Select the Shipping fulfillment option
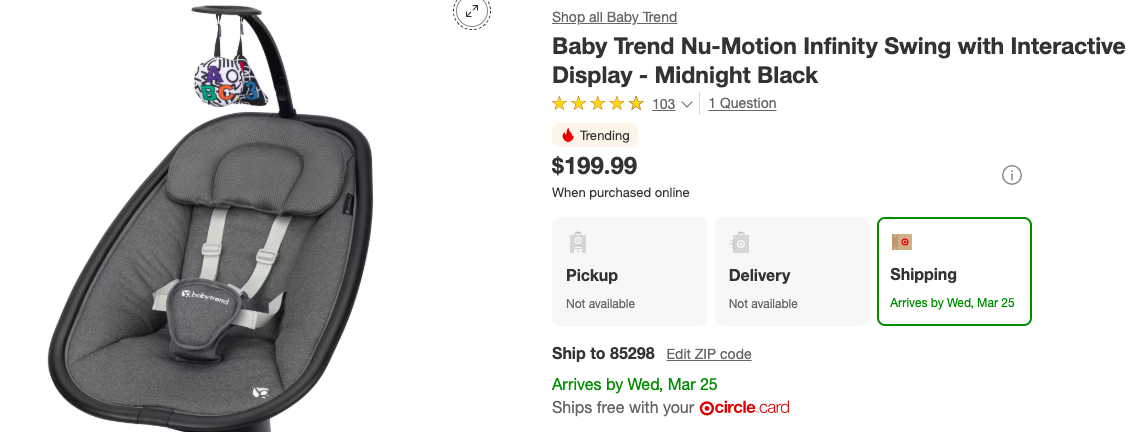Image resolution: width=1148 pixels, height=432 pixels. point(954,272)
